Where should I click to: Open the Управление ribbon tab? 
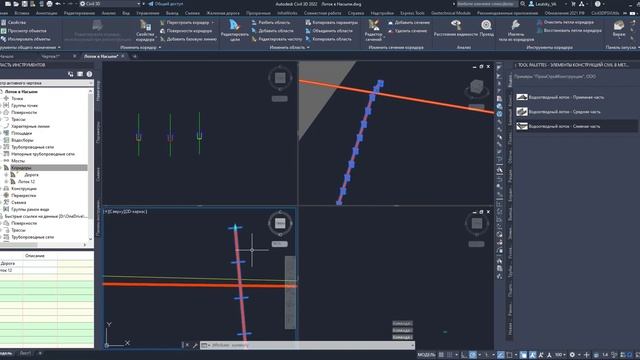(x=147, y=13)
